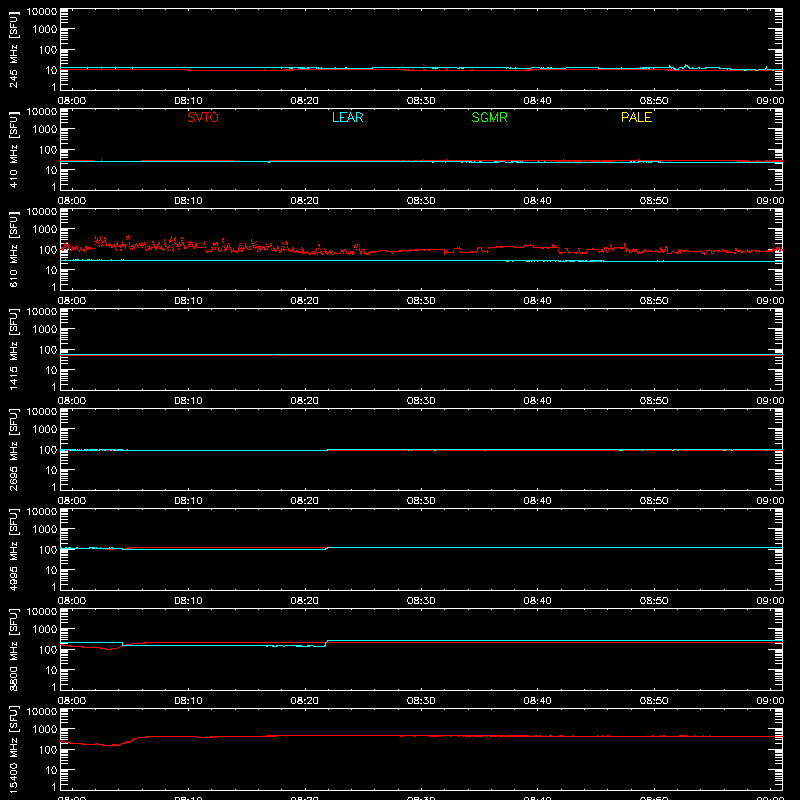800x800 pixels.
Task: Click 09:00 time label under 2695 MHz plot
Action: [770, 501]
